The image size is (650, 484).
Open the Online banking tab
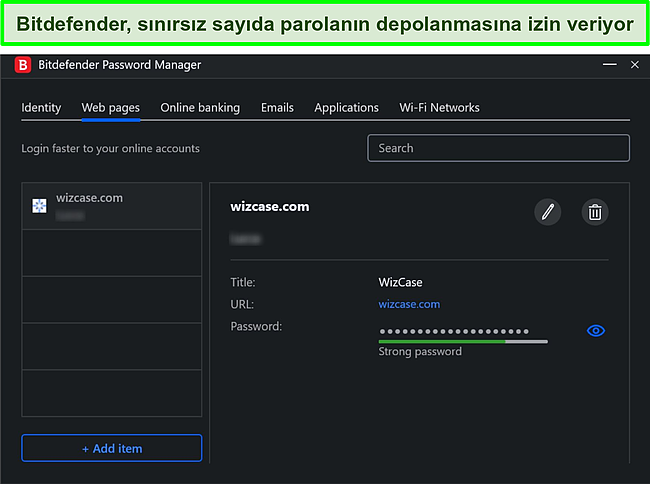pos(200,108)
